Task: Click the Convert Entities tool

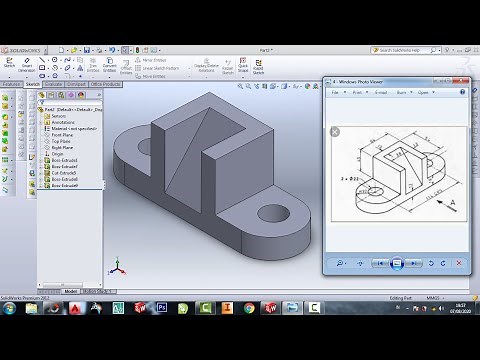Action: [109, 65]
